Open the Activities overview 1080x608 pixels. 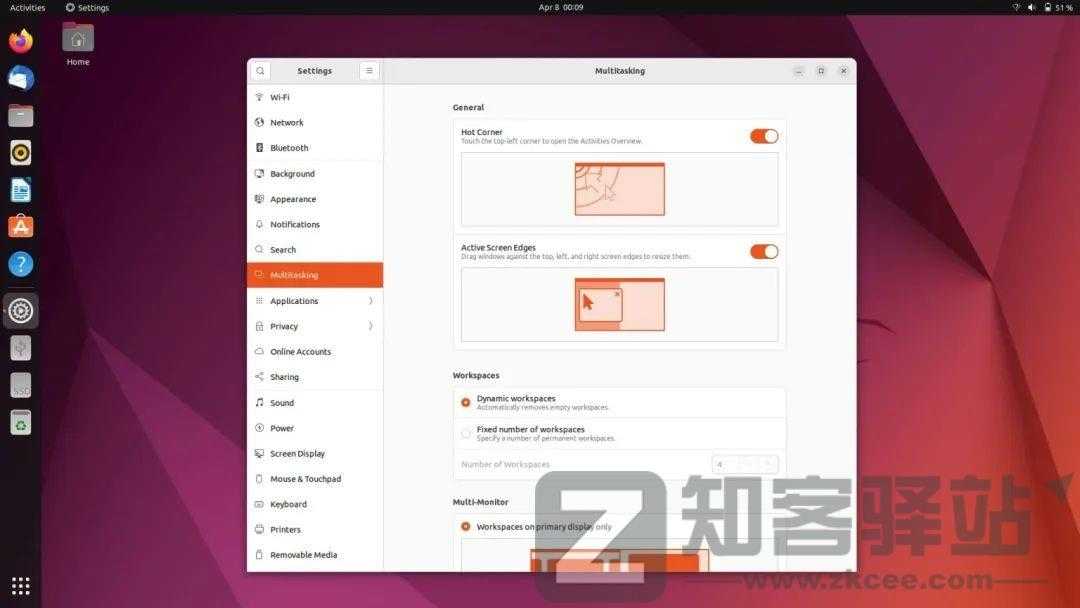pos(26,7)
